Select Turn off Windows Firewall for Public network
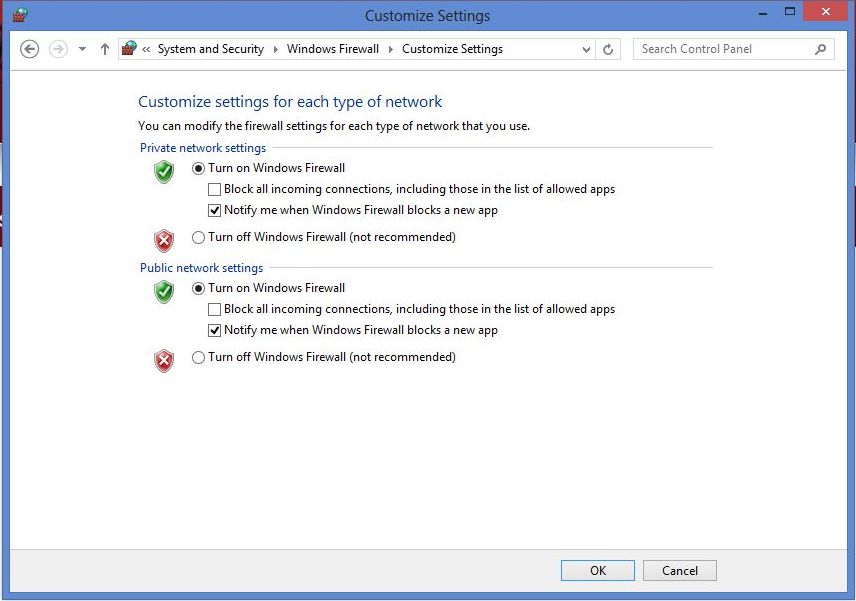This screenshot has height=601, width=856. (198, 358)
